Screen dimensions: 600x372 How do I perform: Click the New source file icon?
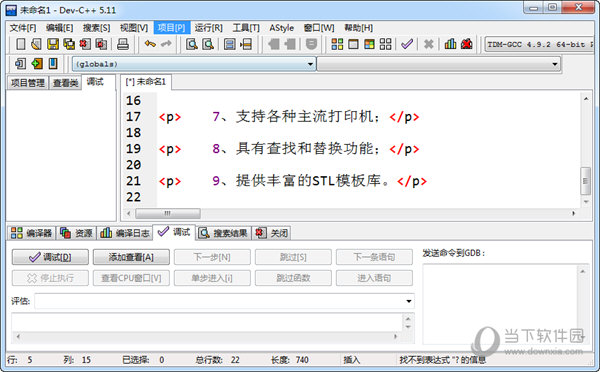pos(21,44)
